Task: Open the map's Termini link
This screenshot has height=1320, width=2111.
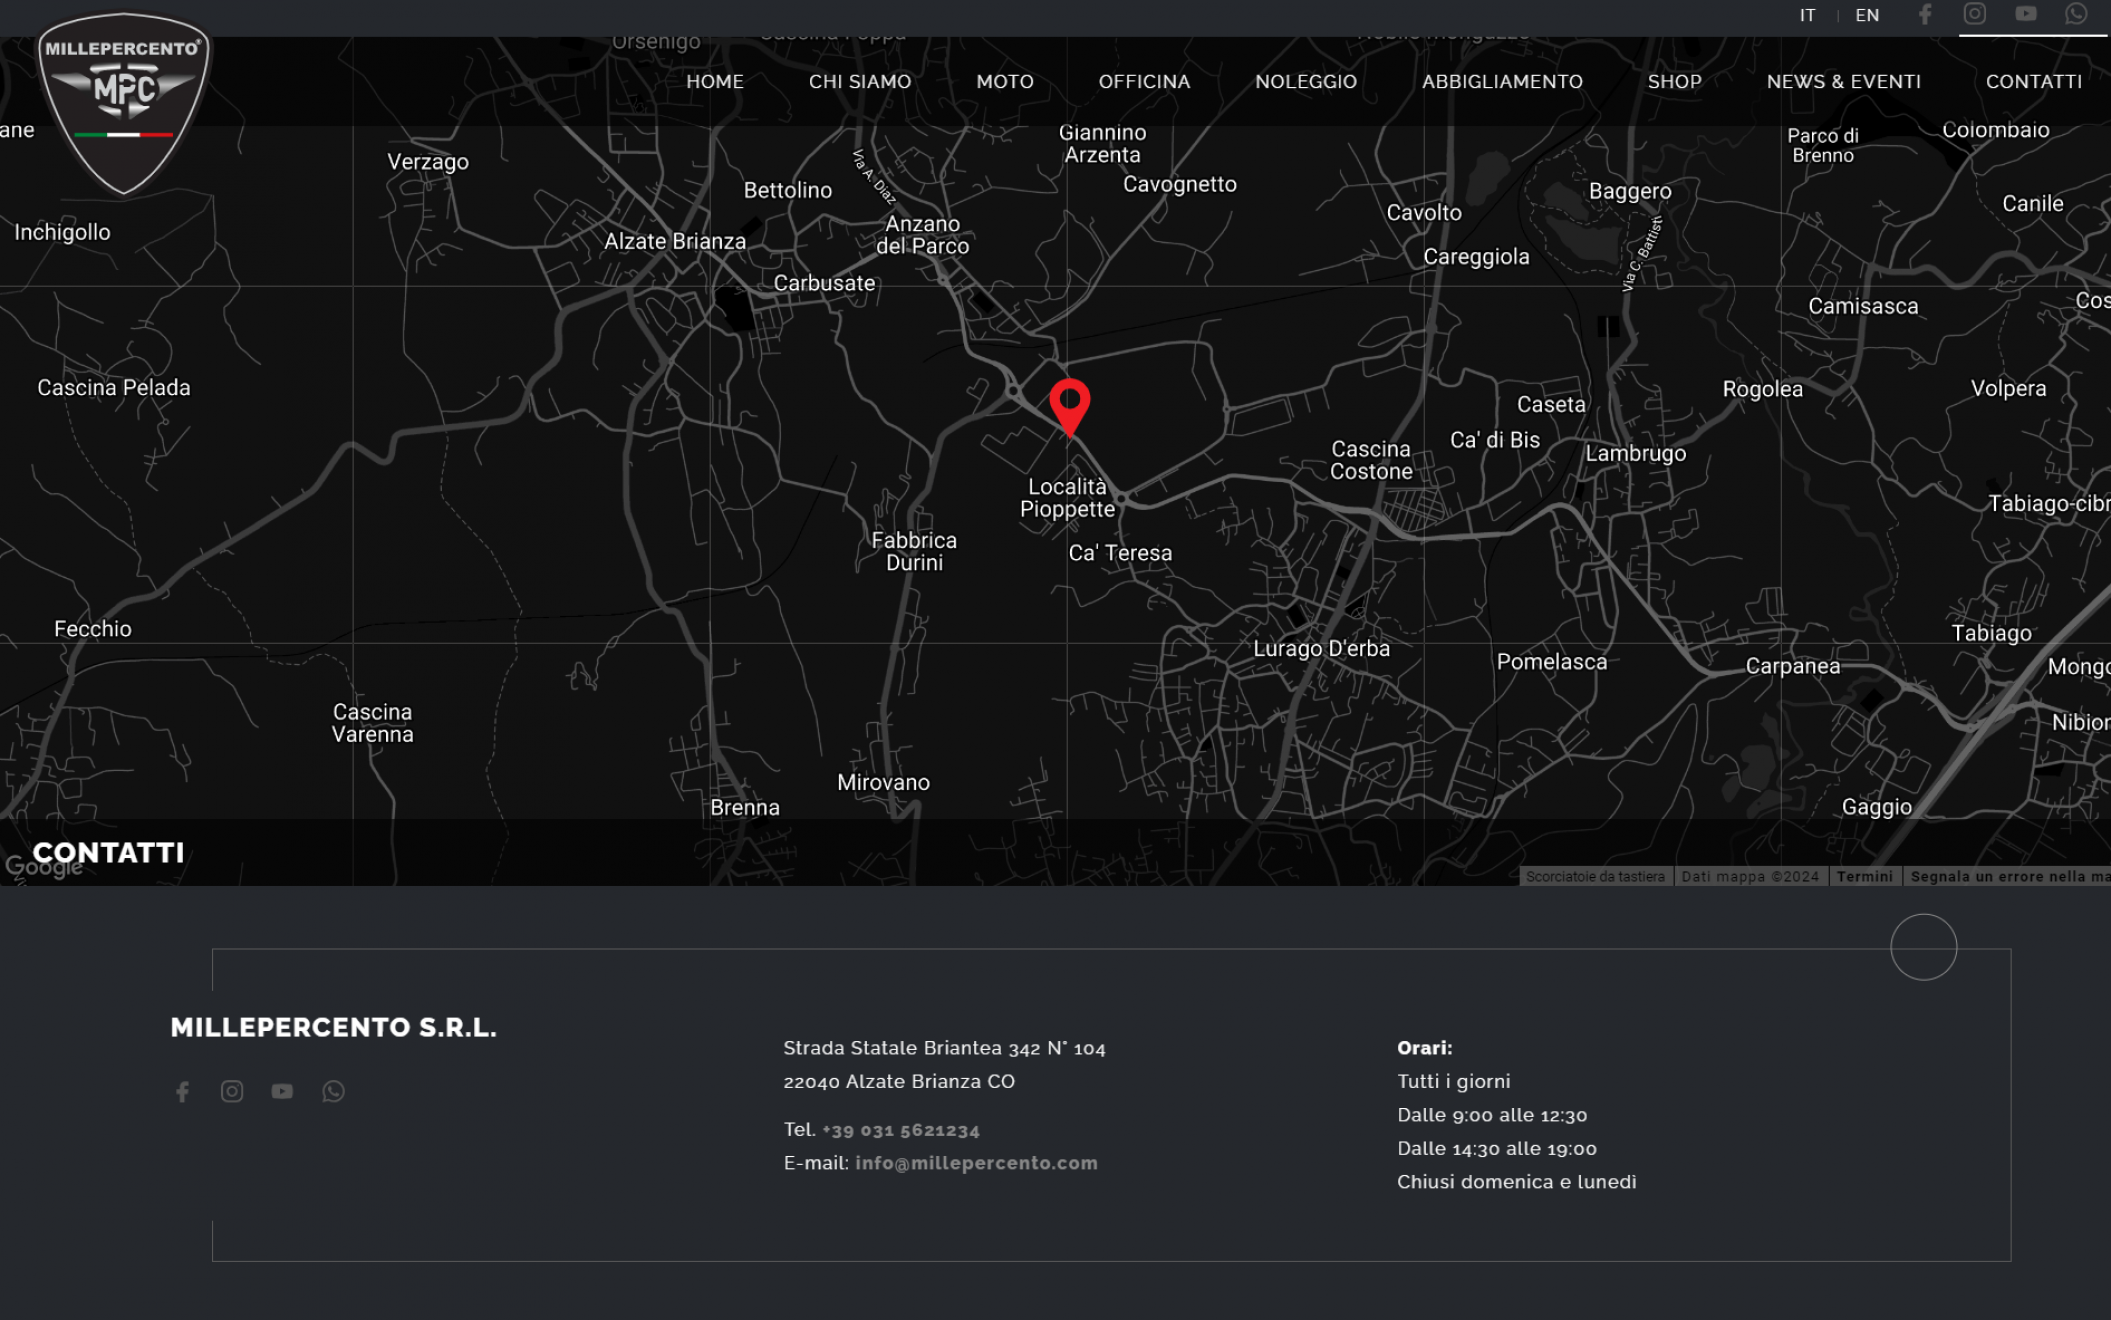Action: click(x=1864, y=876)
